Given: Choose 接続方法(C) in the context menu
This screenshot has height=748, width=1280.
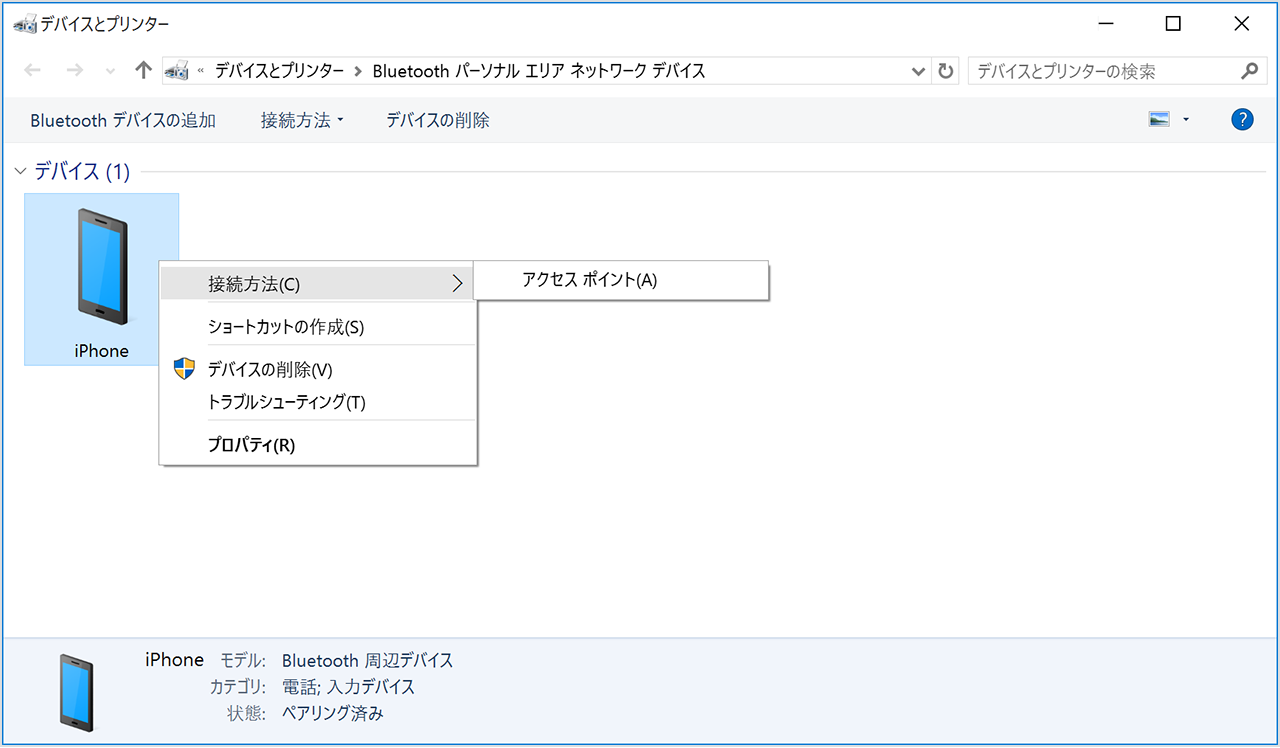Looking at the screenshot, I should point(318,283).
